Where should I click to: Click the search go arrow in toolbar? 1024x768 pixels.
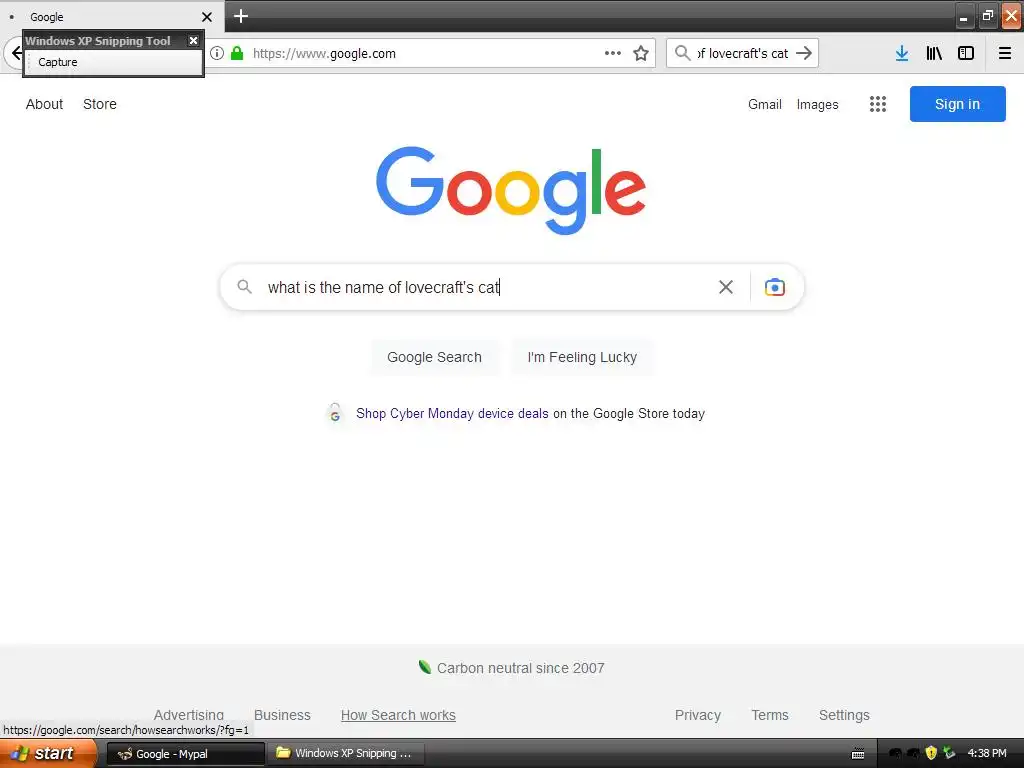pos(804,53)
